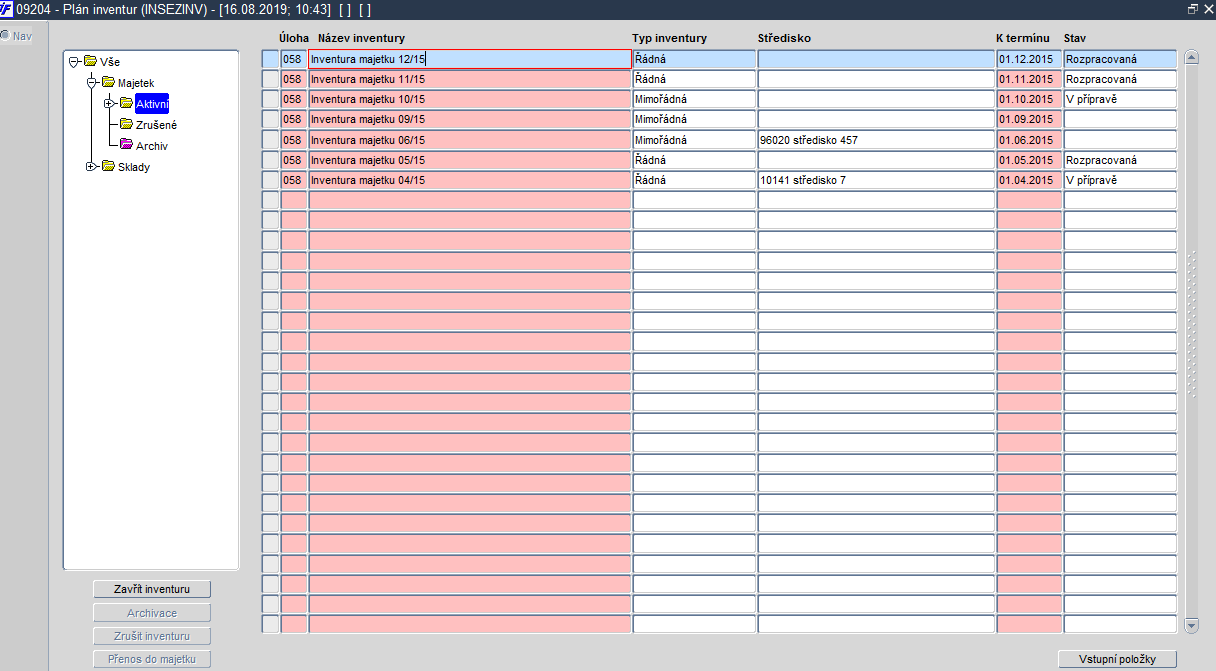1216x671 pixels.
Task: Open Vstupní položky
Action: tap(1118, 659)
